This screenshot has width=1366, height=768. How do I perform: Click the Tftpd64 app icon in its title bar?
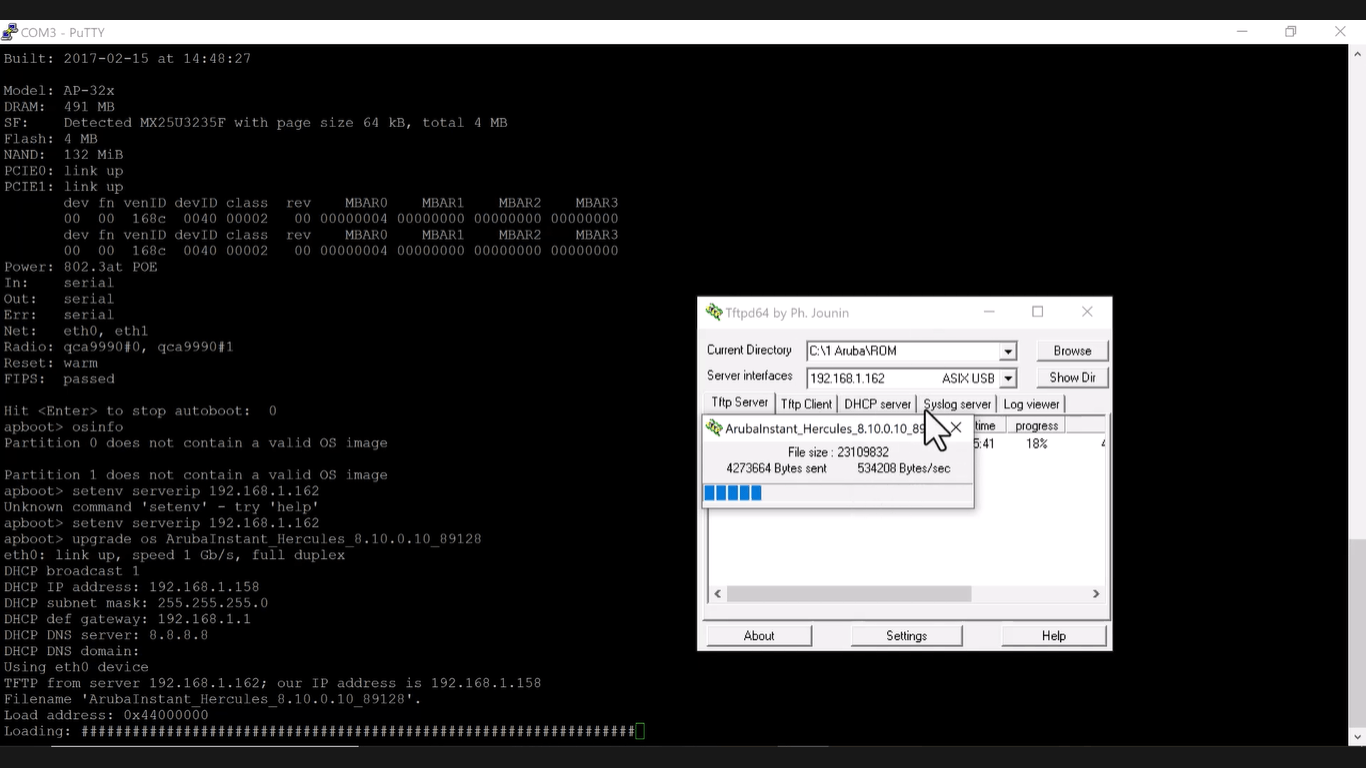pos(714,312)
